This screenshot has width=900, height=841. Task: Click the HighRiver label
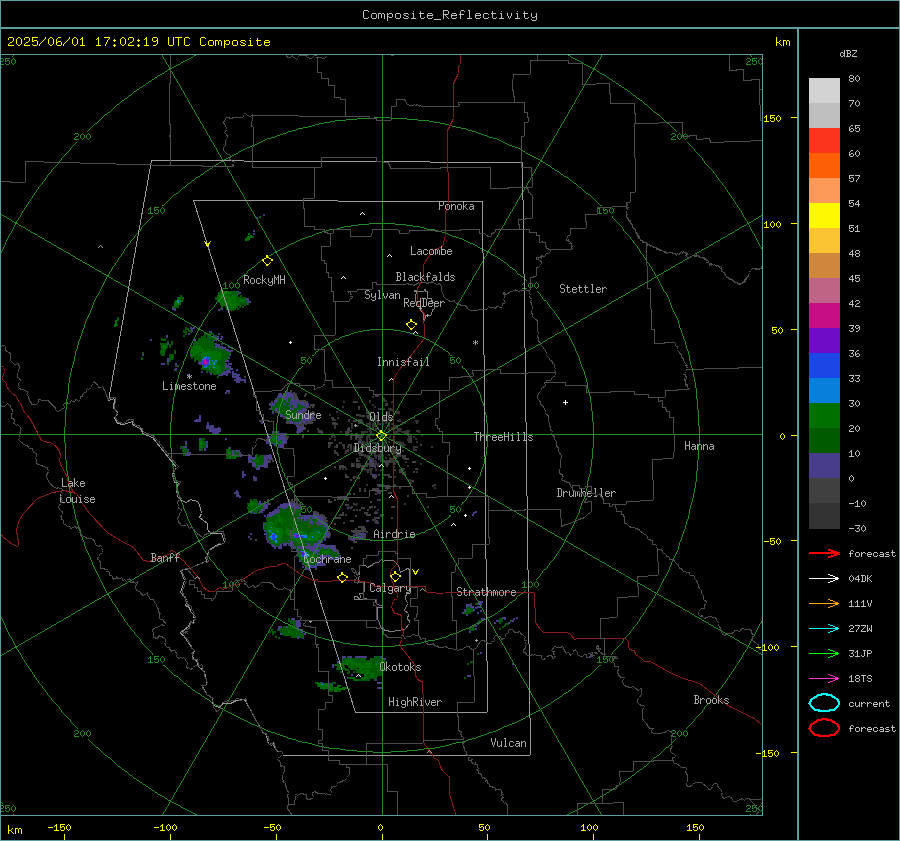[415, 702]
